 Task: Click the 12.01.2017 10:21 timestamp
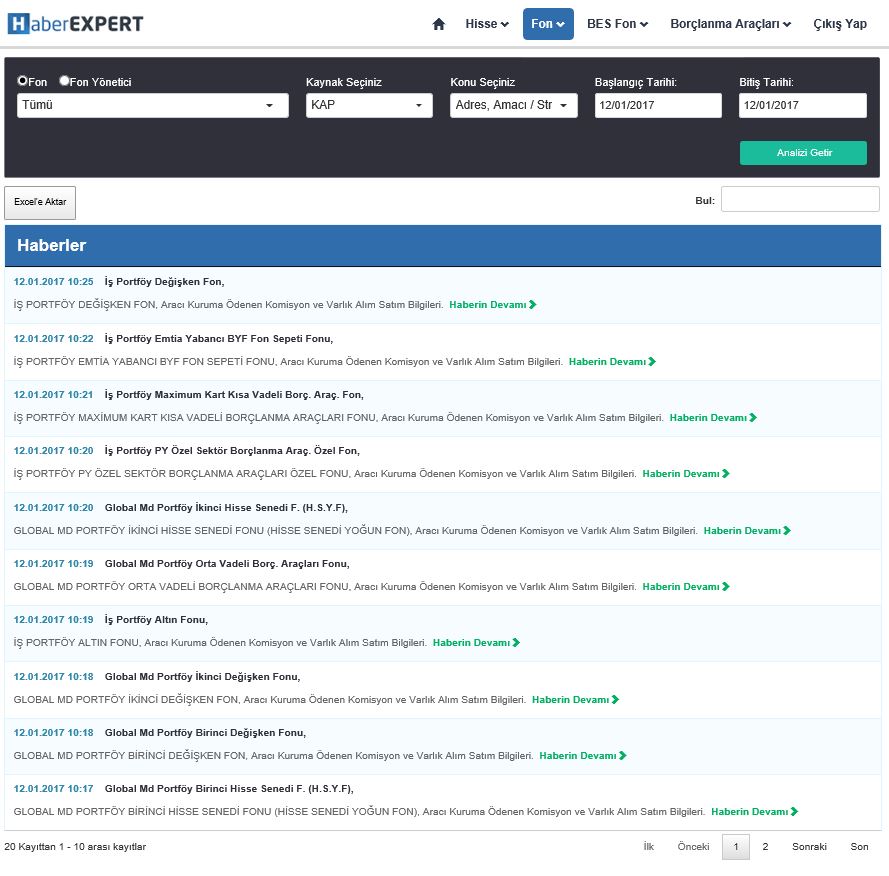click(53, 395)
